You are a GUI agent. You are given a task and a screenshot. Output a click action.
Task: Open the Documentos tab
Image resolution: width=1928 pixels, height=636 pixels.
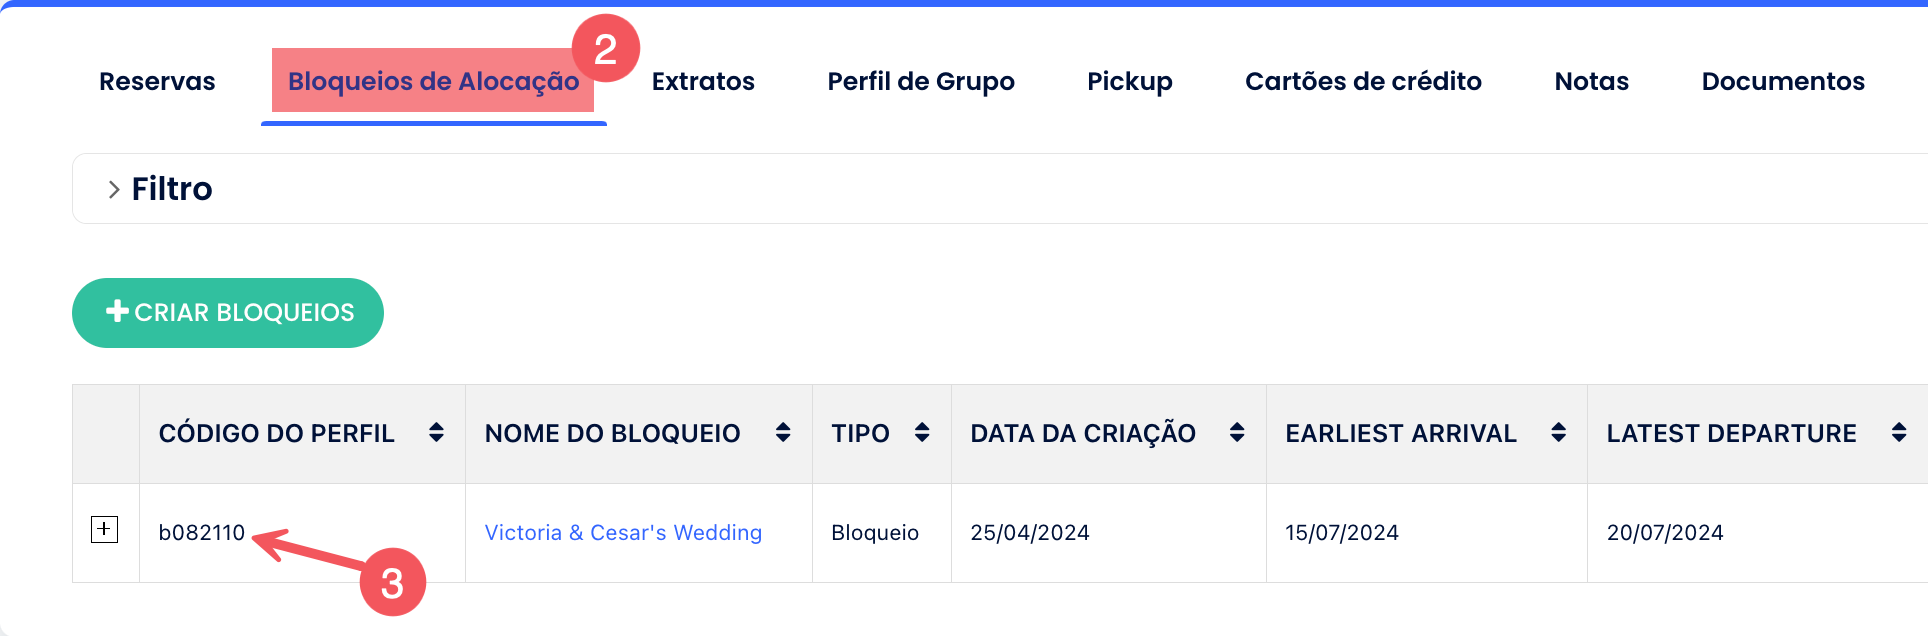tap(1783, 82)
